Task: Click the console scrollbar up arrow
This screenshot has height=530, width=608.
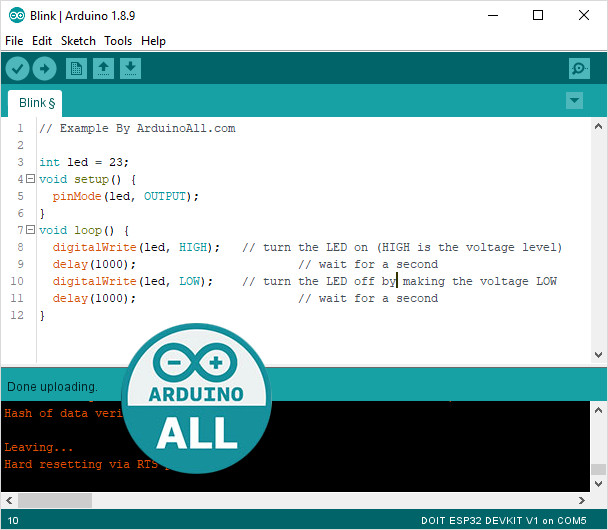Action: [x=598, y=410]
